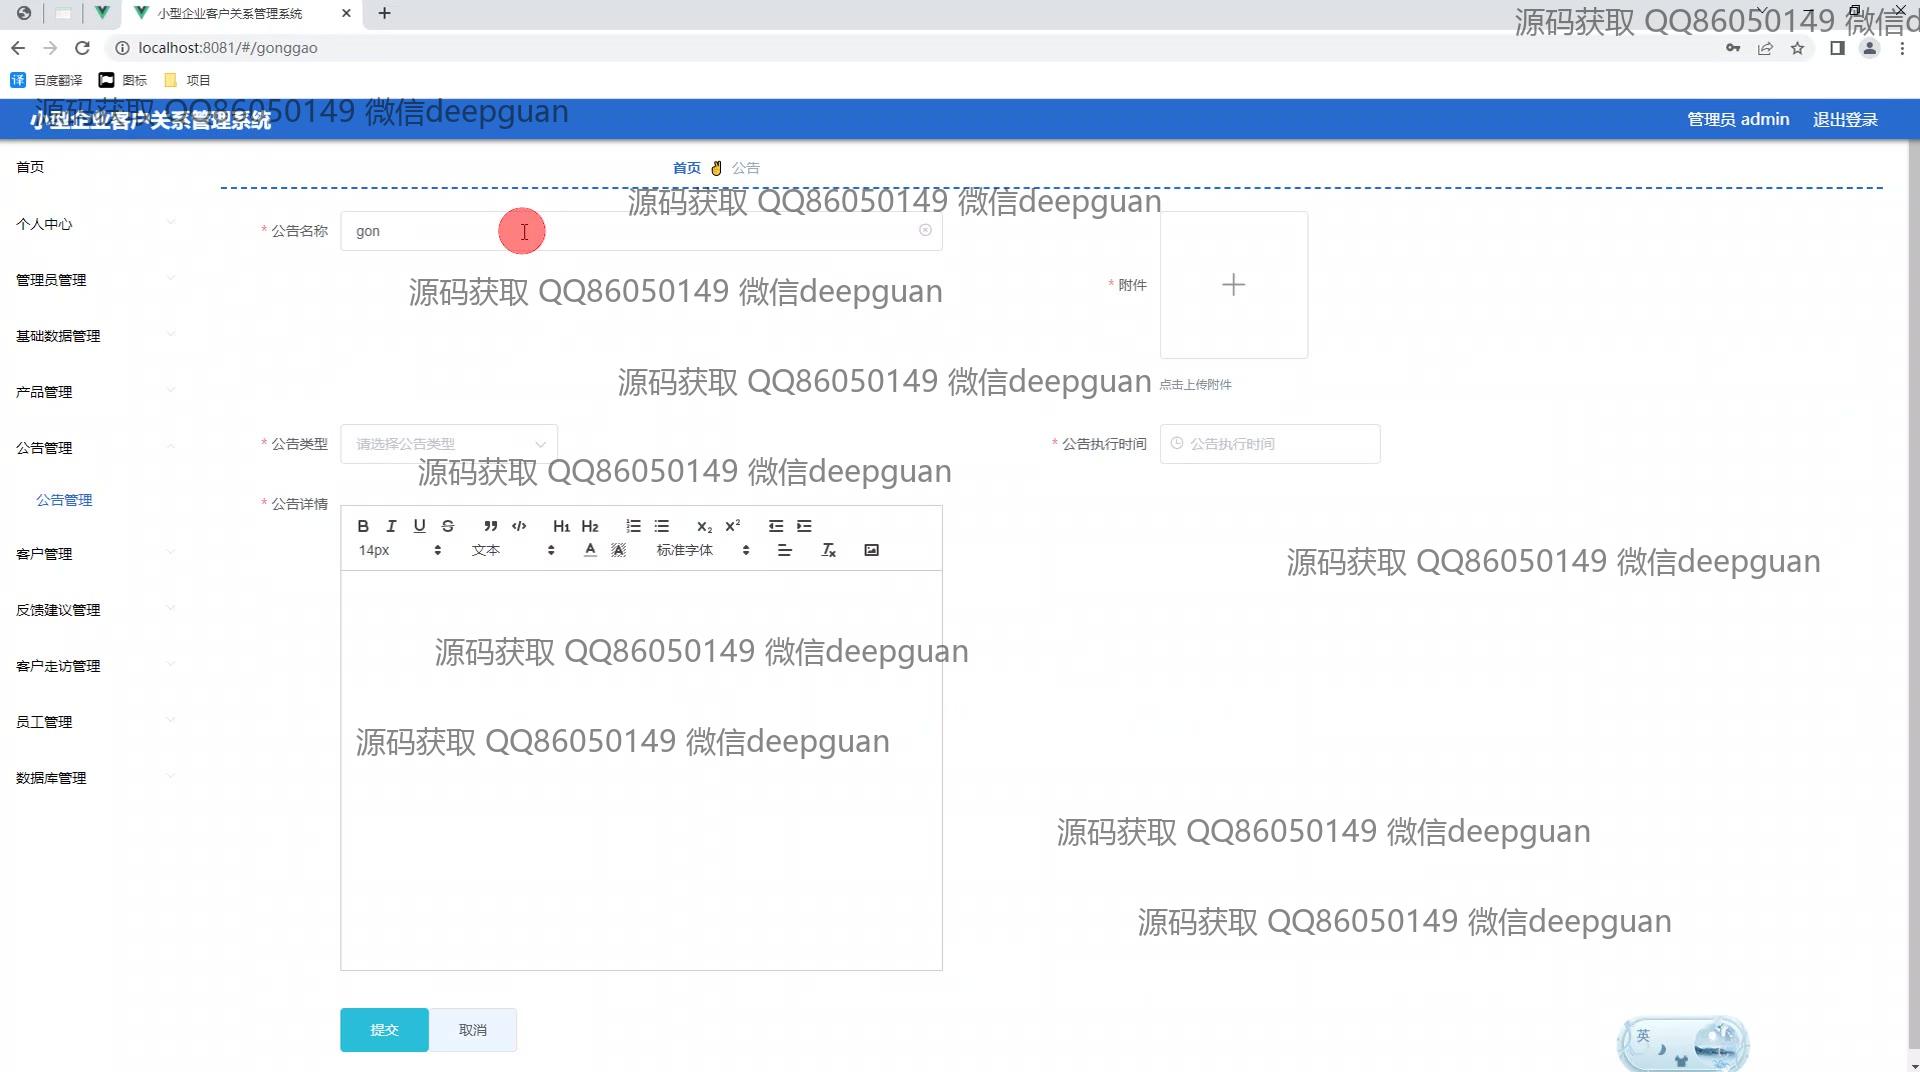Toggle bold formatting in the editor

point(363,526)
